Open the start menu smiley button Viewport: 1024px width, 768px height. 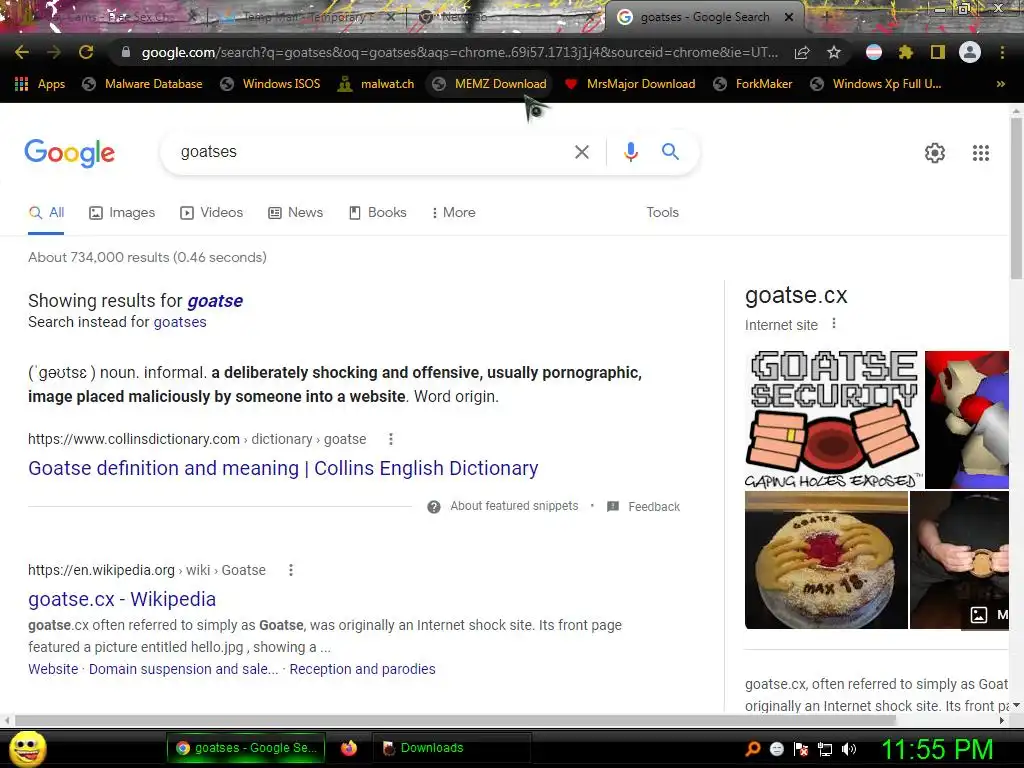[x=27, y=749]
